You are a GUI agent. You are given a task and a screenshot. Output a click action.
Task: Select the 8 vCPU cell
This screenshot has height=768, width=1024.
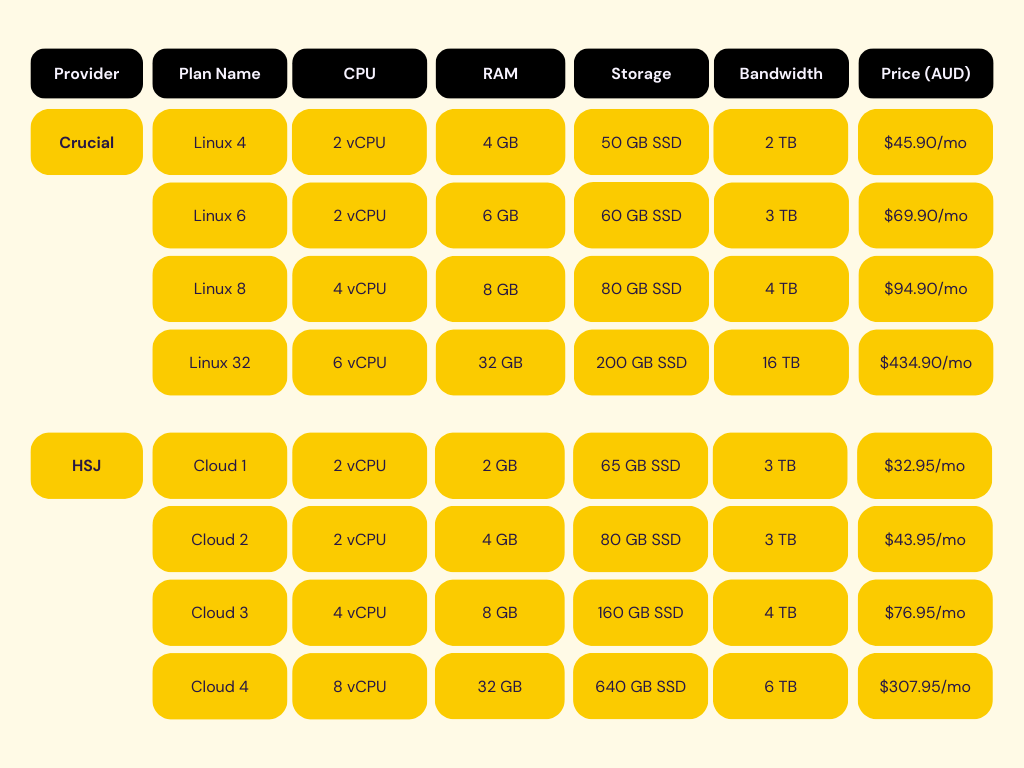click(x=359, y=686)
